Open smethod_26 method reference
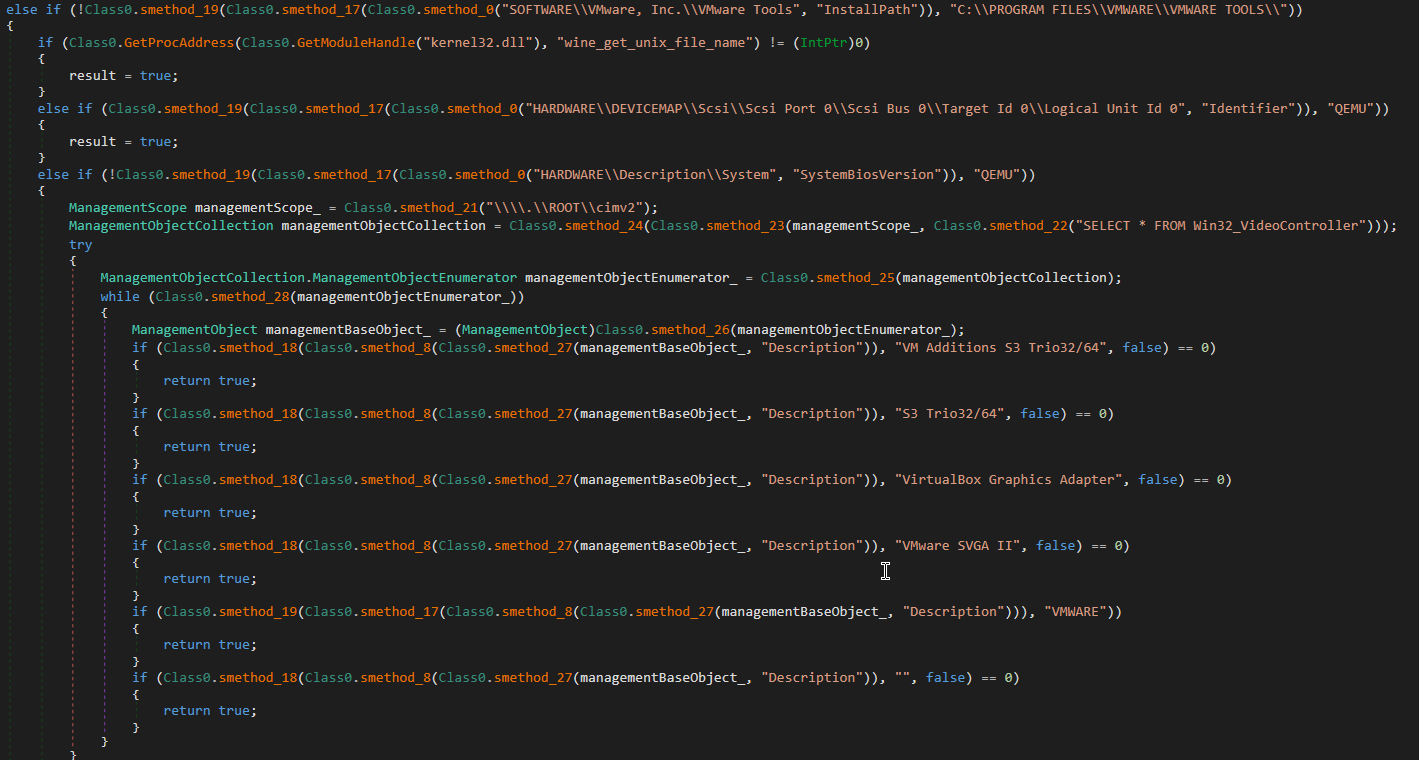The image size is (1419, 760). 691,330
